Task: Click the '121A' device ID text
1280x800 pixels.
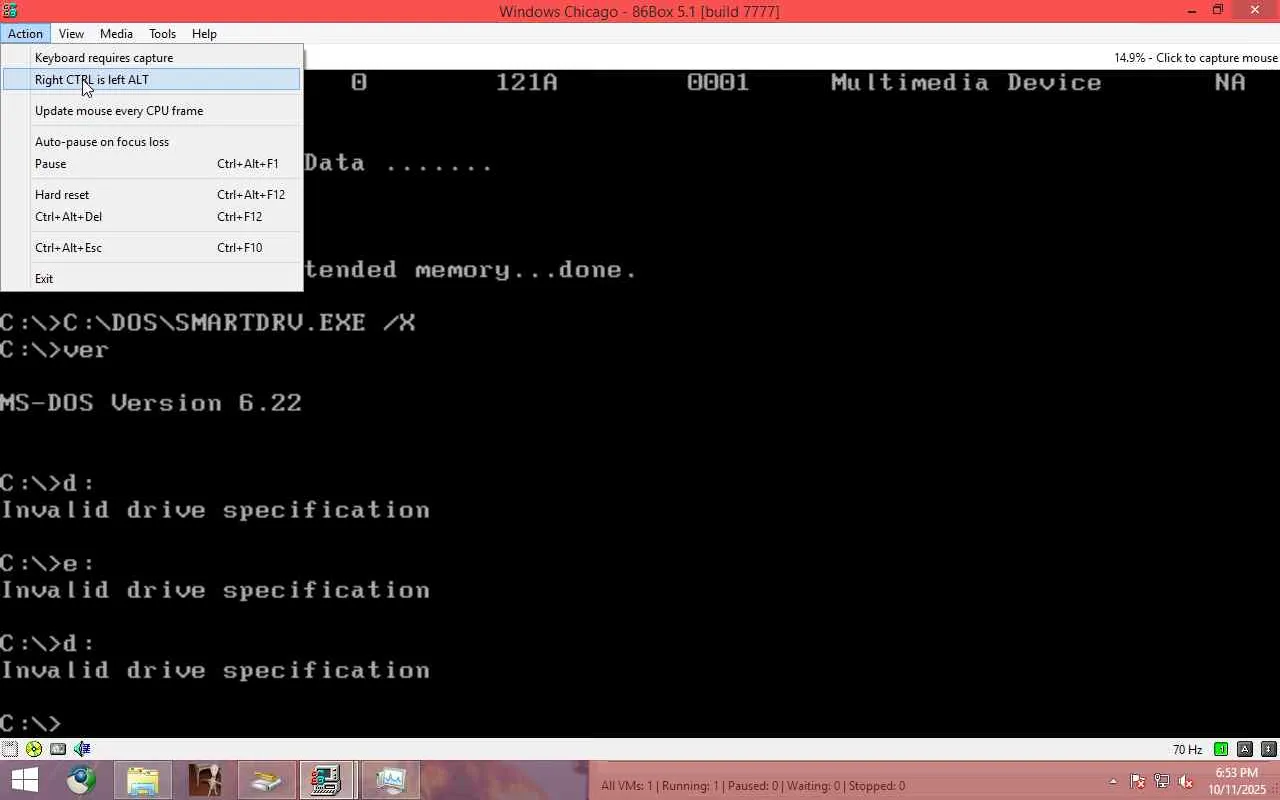Action: pyautogui.click(x=526, y=83)
